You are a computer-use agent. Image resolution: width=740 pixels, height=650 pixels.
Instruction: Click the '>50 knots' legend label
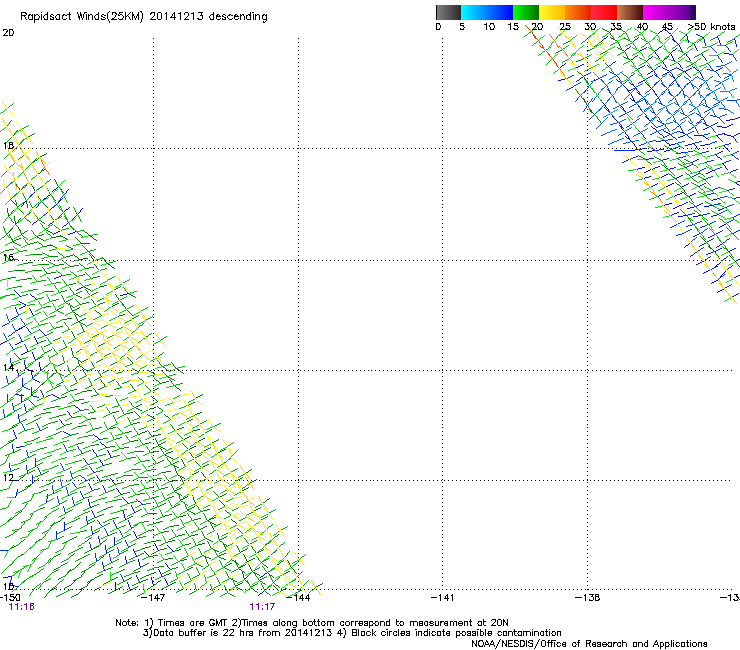click(711, 27)
